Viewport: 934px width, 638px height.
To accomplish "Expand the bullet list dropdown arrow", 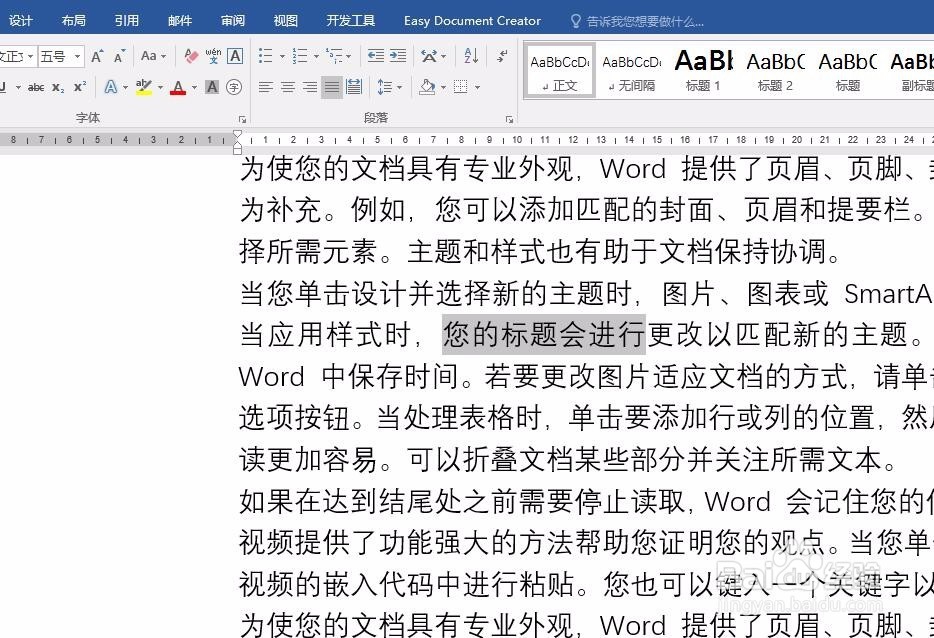I will click(282, 57).
